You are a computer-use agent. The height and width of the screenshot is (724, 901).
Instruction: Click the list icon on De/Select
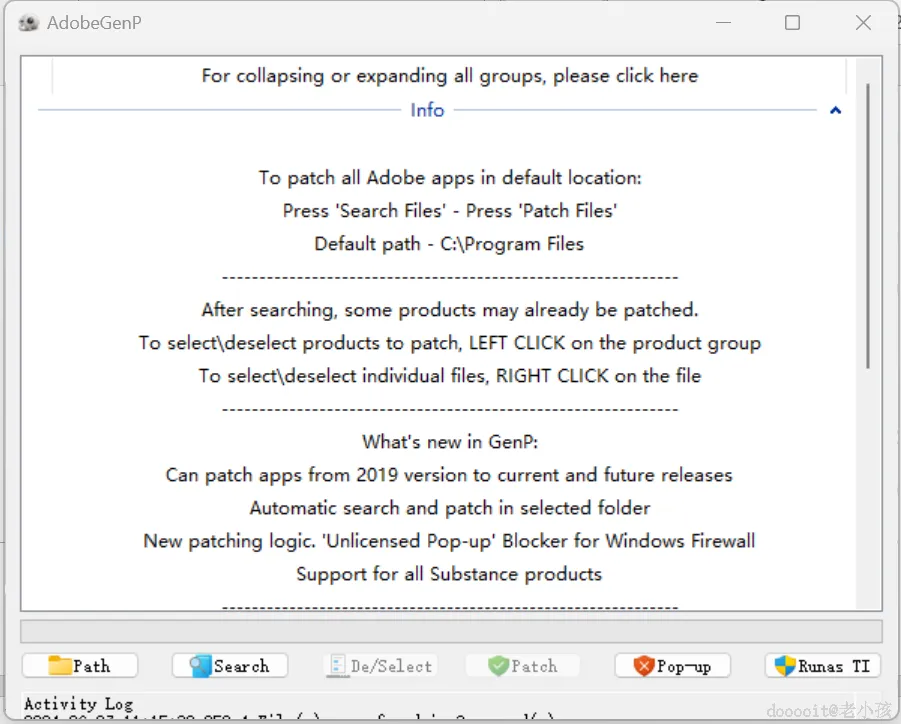point(337,665)
